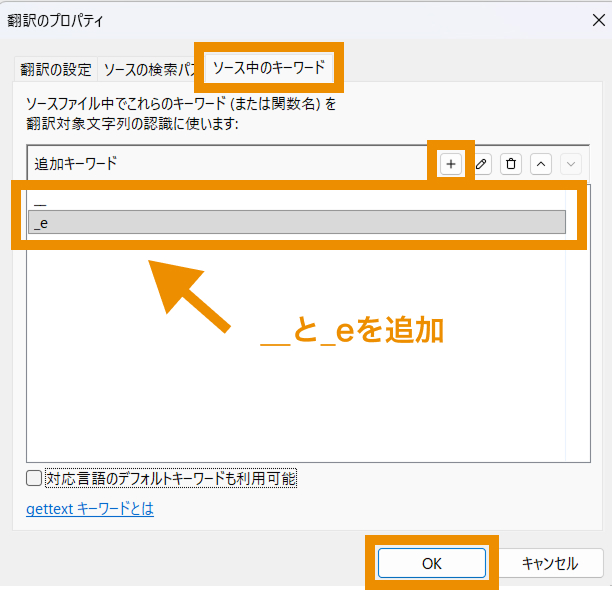Click the plus icon to add keyword
This screenshot has height=590, width=612.
click(x=451, y=164)
